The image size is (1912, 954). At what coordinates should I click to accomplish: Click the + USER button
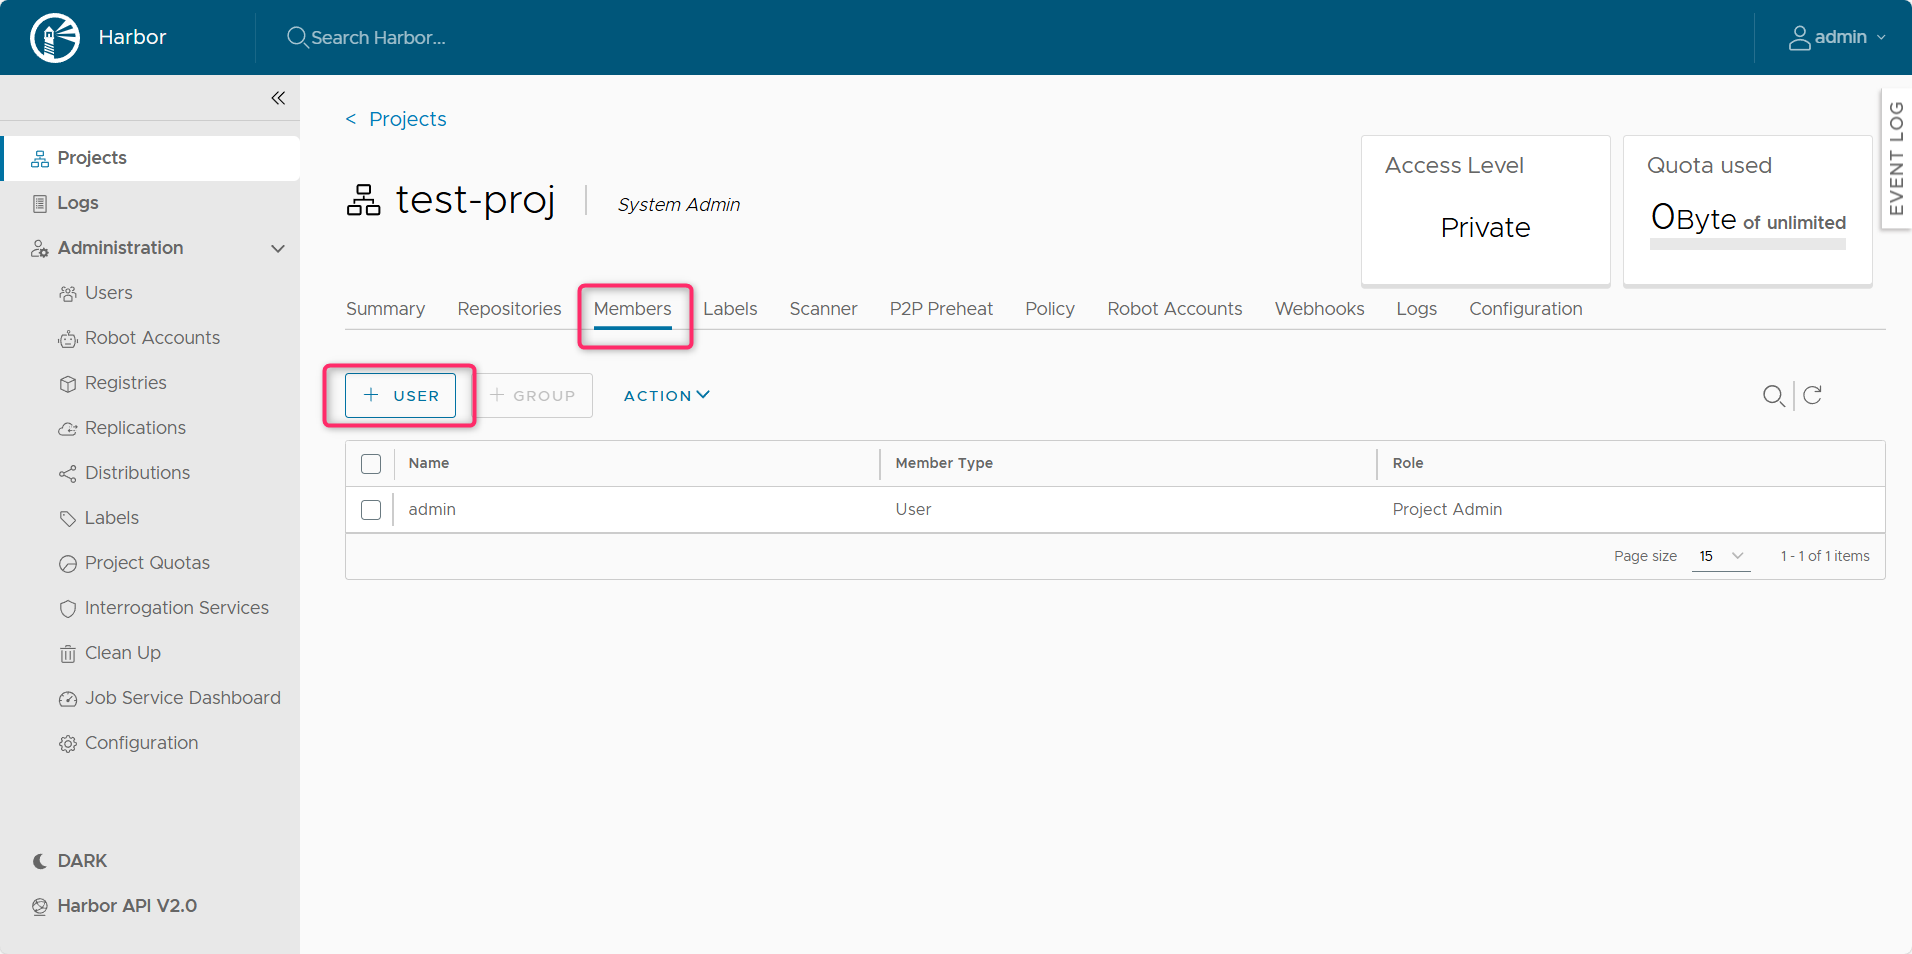point(401,396)
